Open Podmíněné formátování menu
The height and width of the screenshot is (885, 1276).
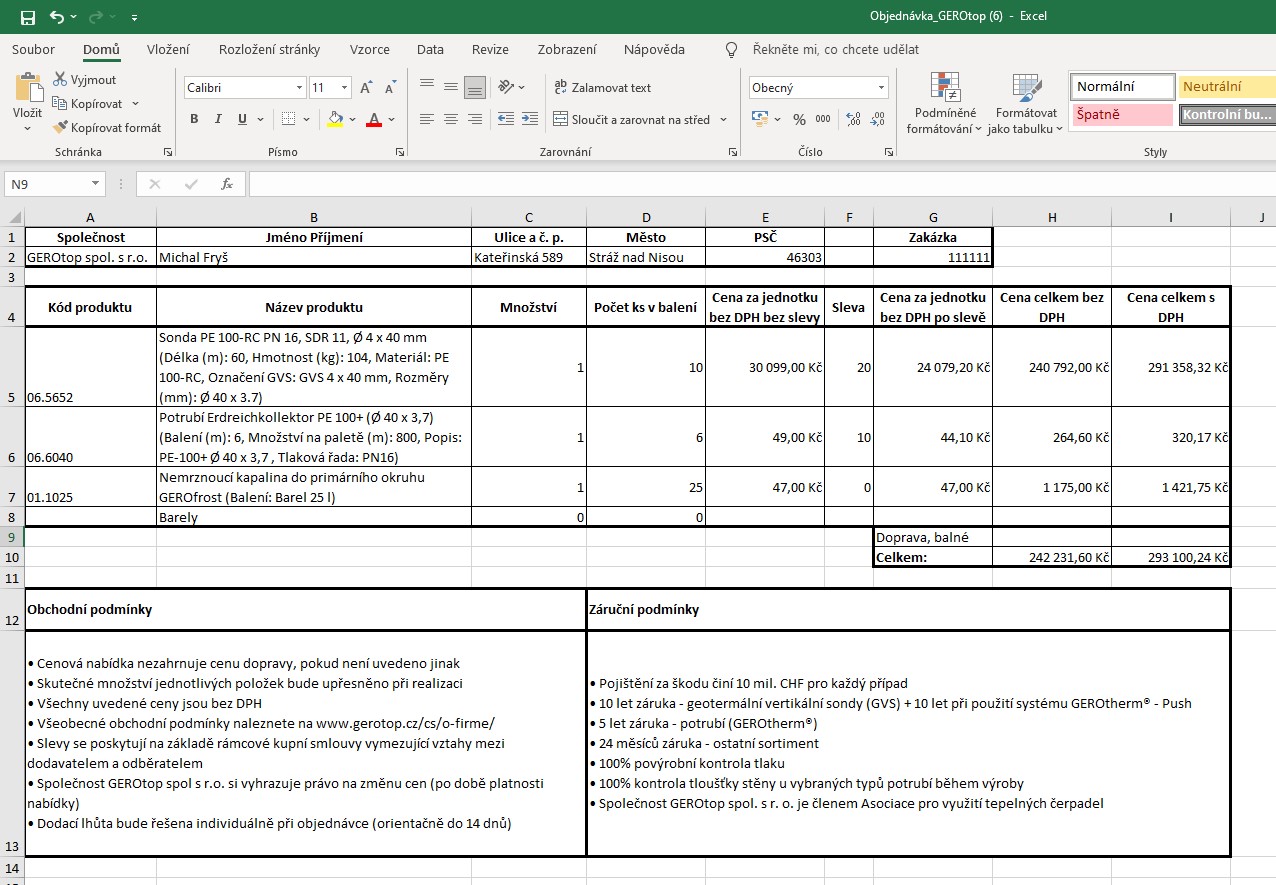point(944,103)
